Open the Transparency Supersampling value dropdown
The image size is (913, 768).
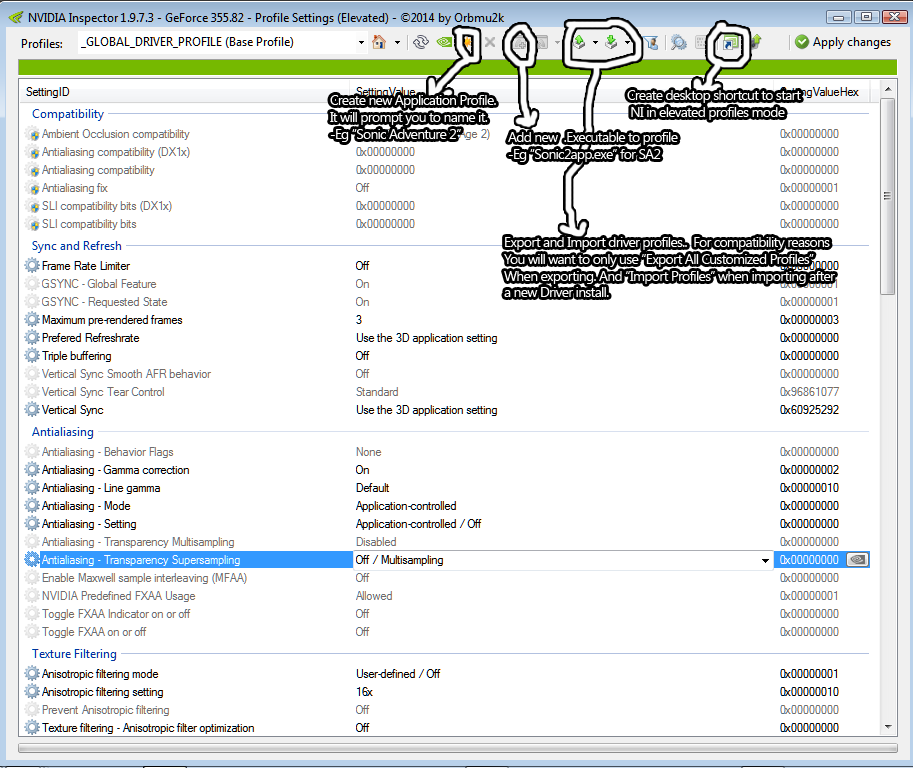pyautogui.click(x=765, y=560)
